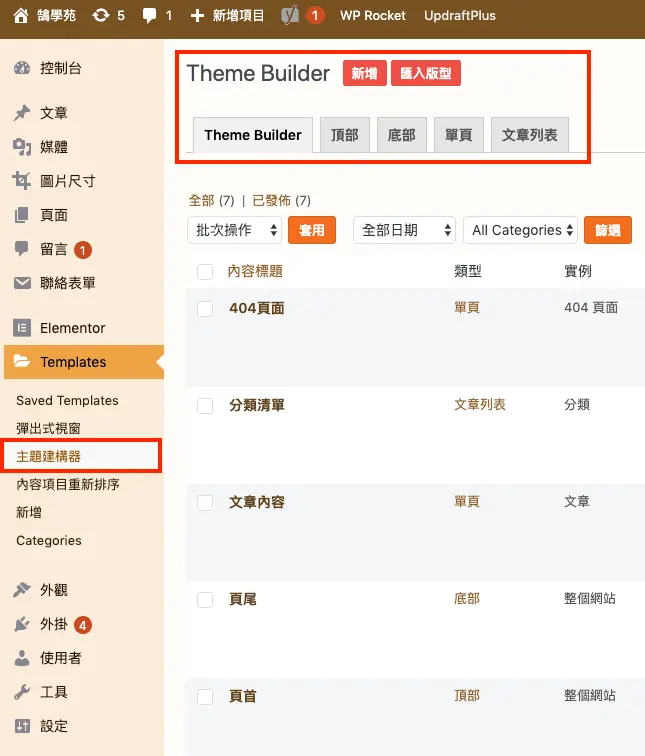Click the Elementor logo icon
The width and height of the screenshot is (645, 756).
[22, 328]
